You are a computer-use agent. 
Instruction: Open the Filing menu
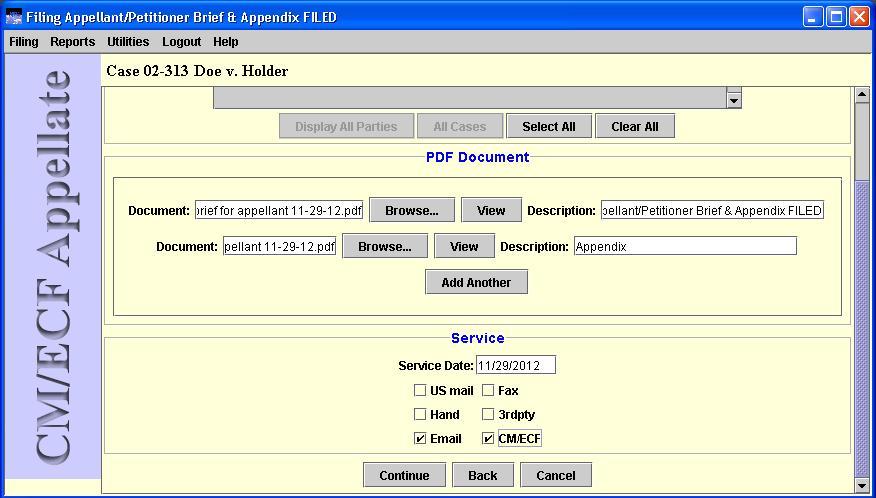24,42
